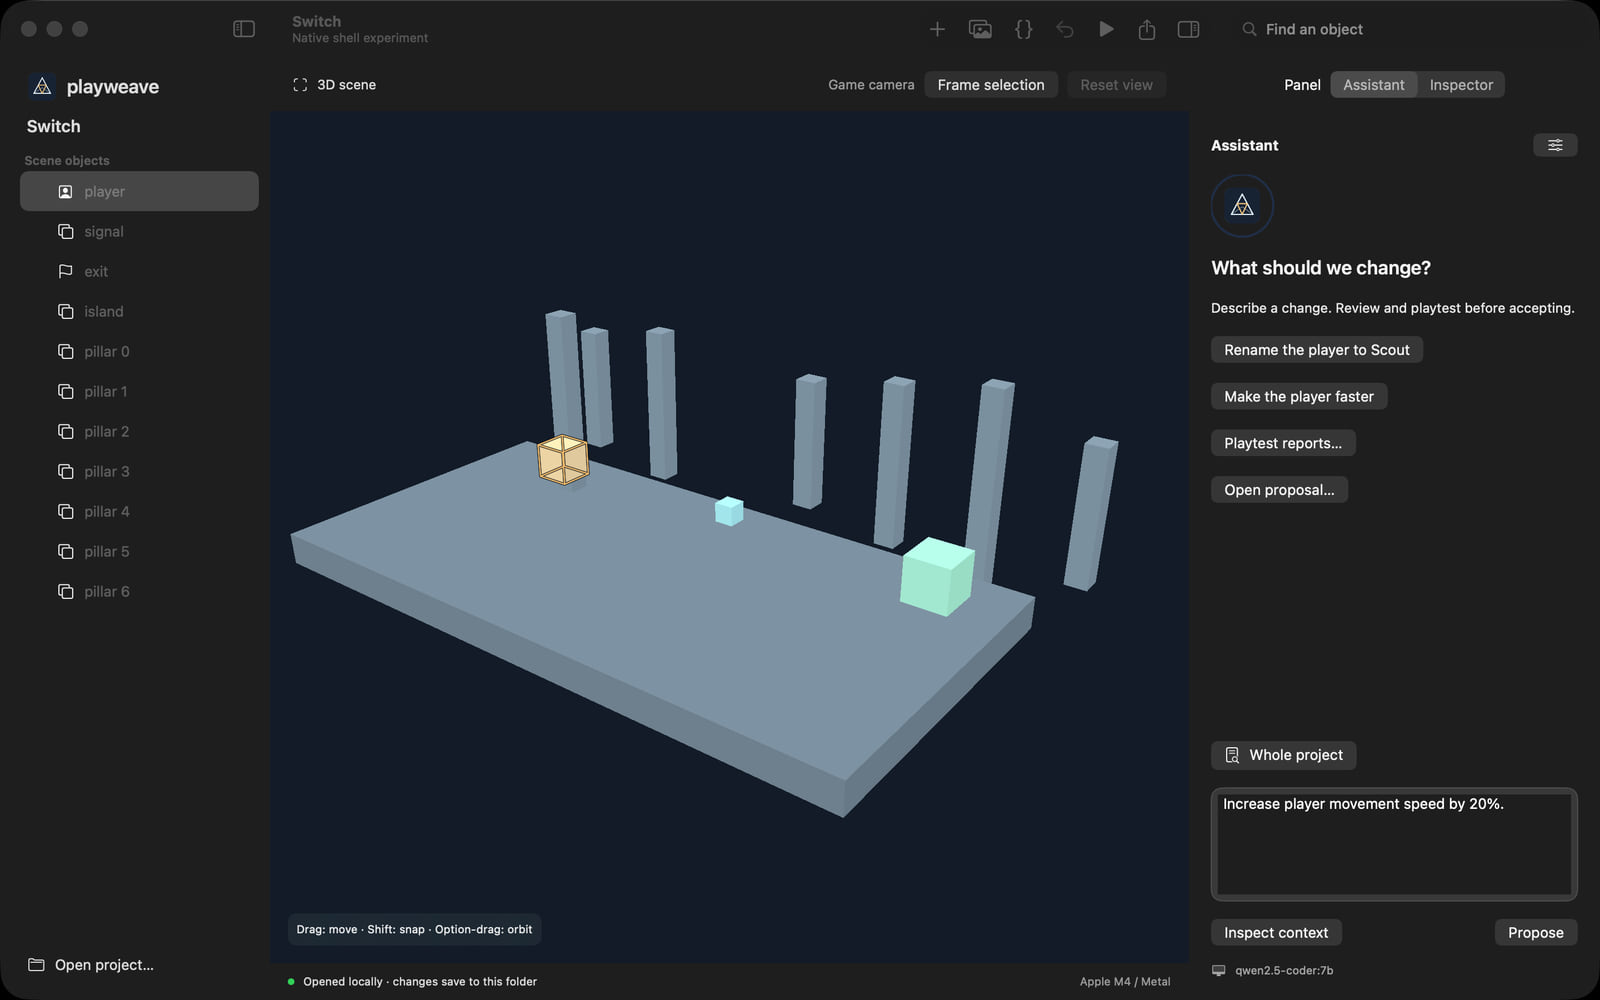Open the Whole project scope selector
The image size is (1600, 1000).
(x=1283, y=755)
